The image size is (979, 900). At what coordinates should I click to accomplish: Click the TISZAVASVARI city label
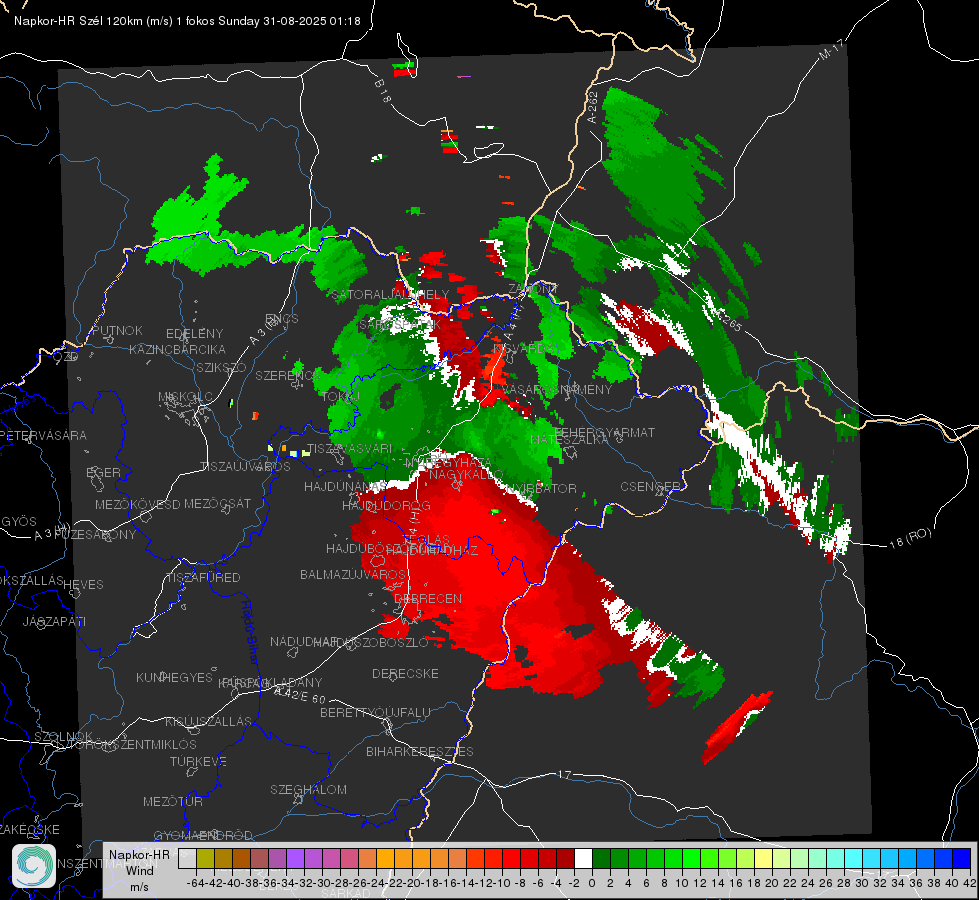coord(350,448)
